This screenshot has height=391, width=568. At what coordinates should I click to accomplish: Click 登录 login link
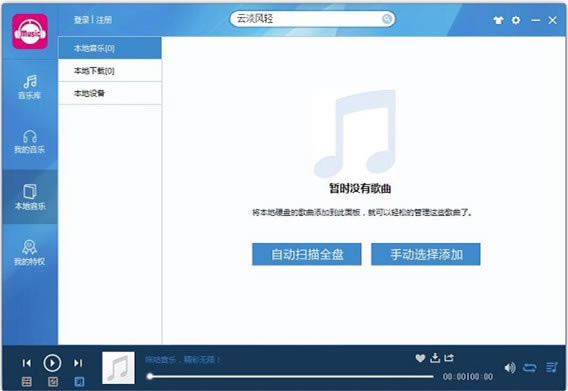point(81,20)
